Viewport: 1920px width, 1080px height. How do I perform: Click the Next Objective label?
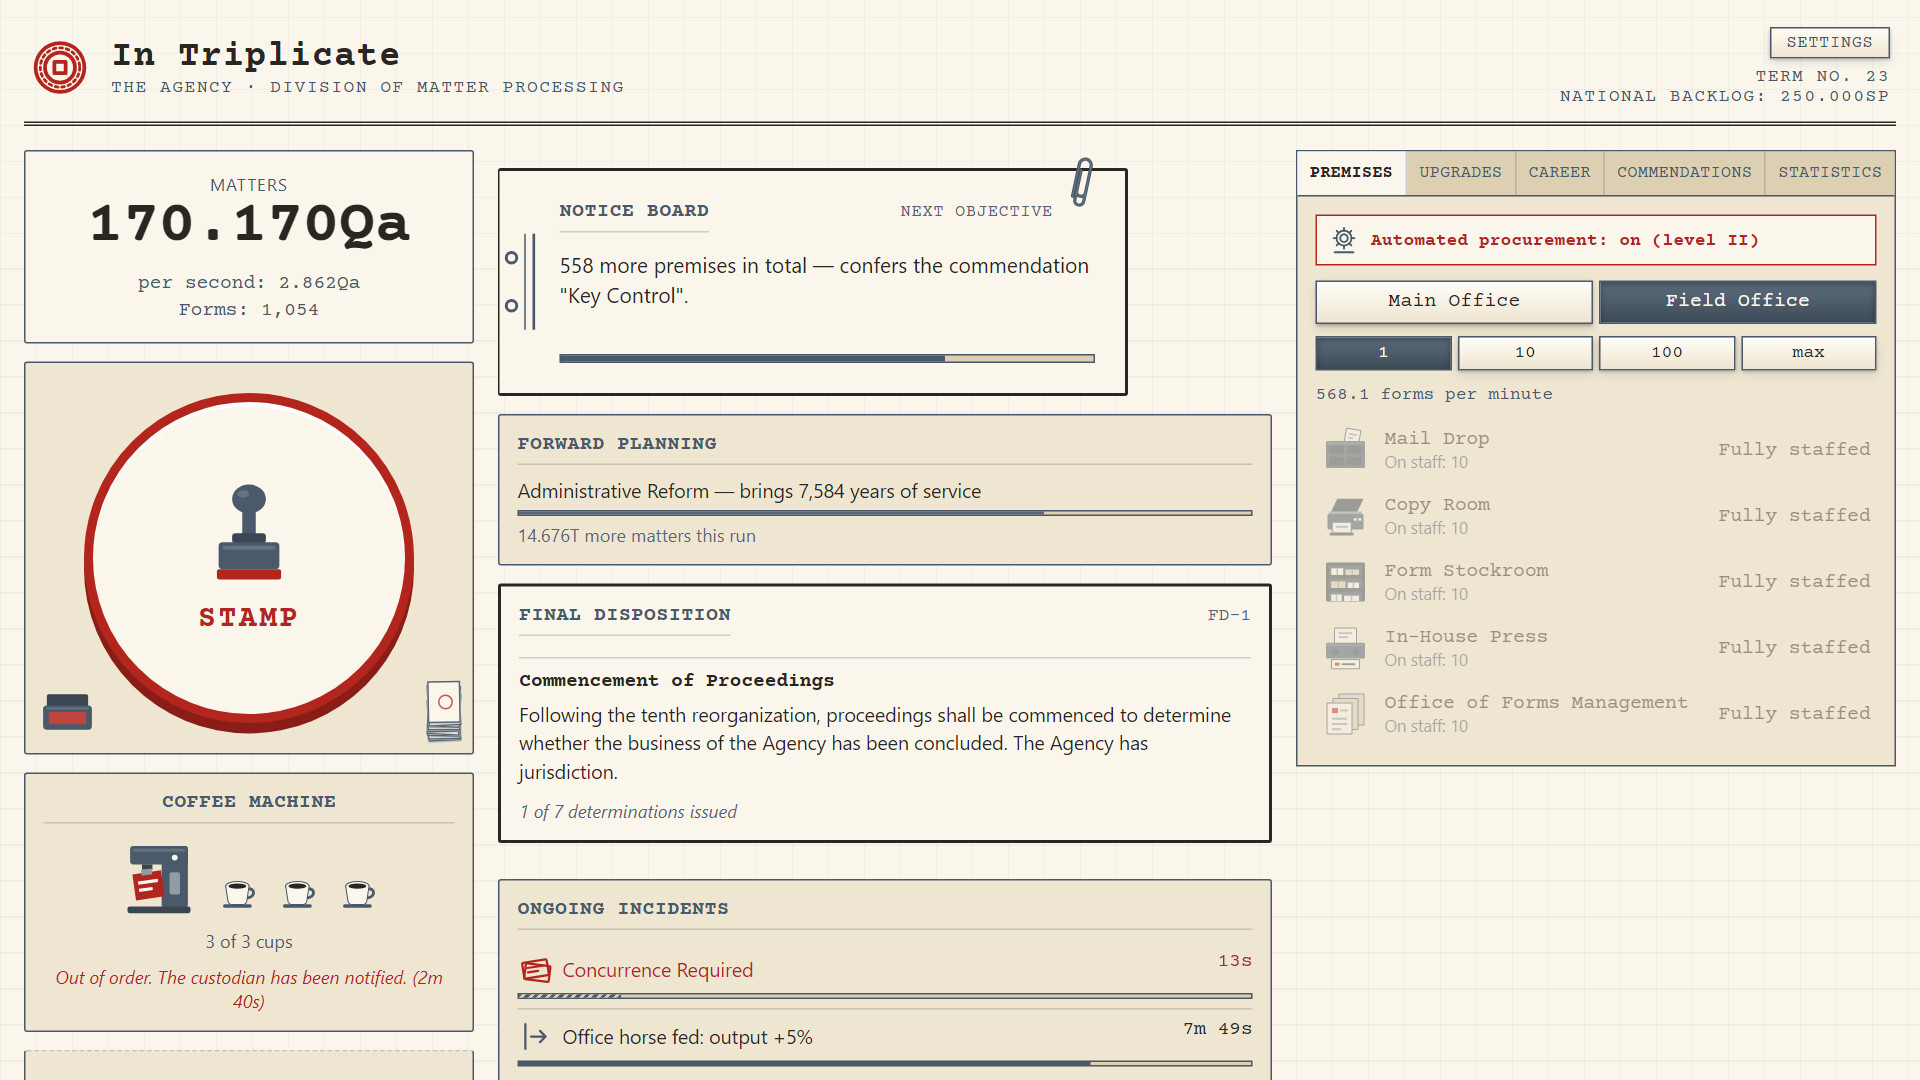coord(975,211)
